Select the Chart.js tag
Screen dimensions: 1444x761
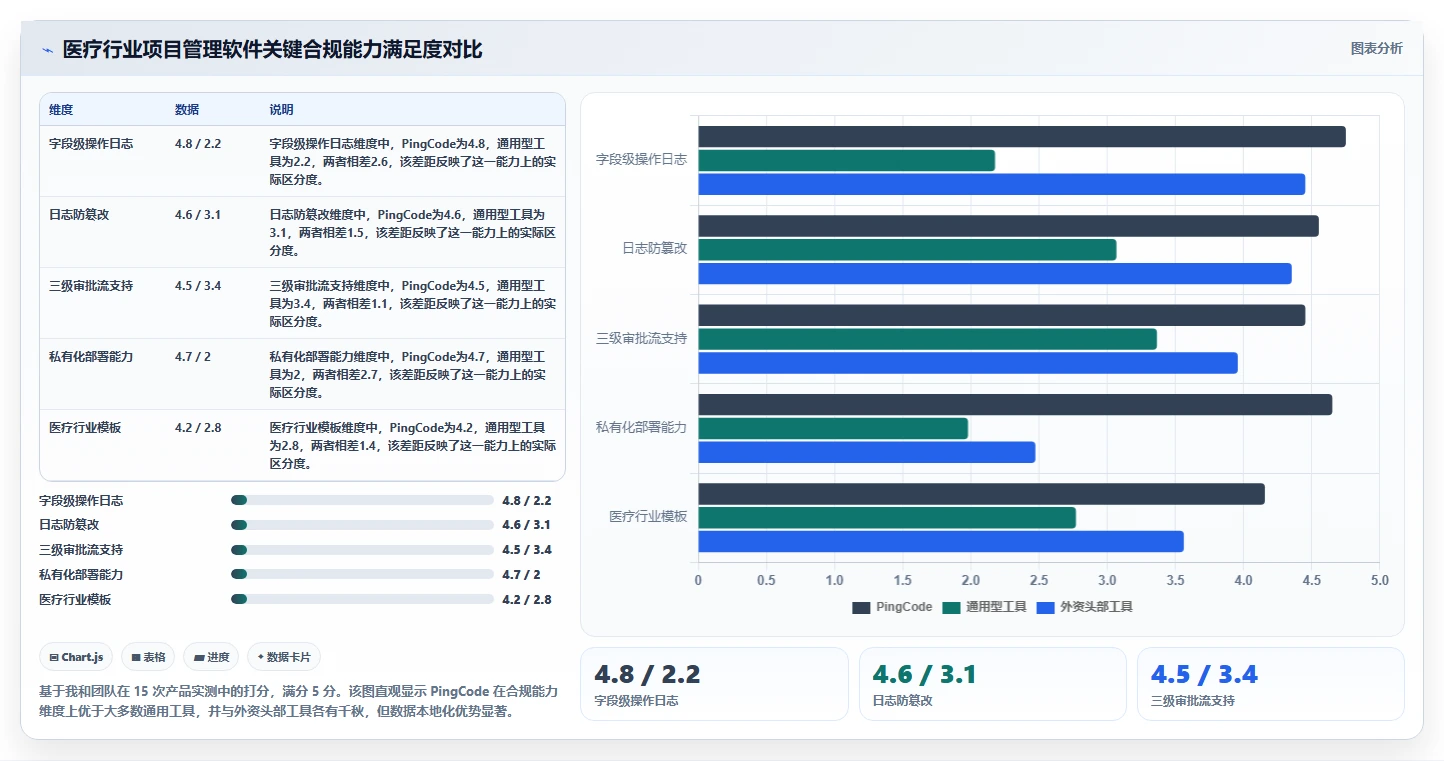pyautogui.click(x=77, y=657)
